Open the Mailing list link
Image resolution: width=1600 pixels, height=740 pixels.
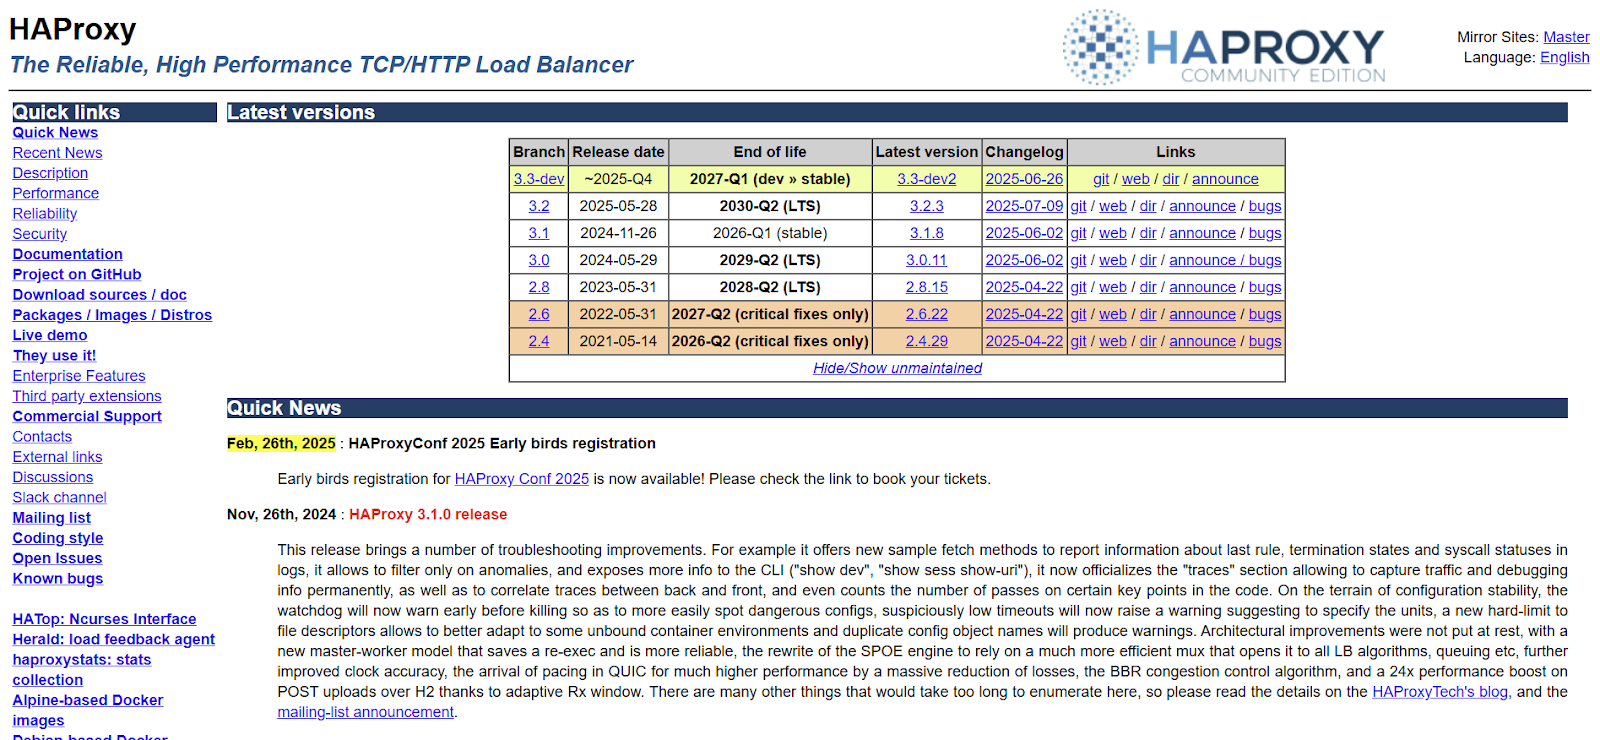[x=51, y=518]
